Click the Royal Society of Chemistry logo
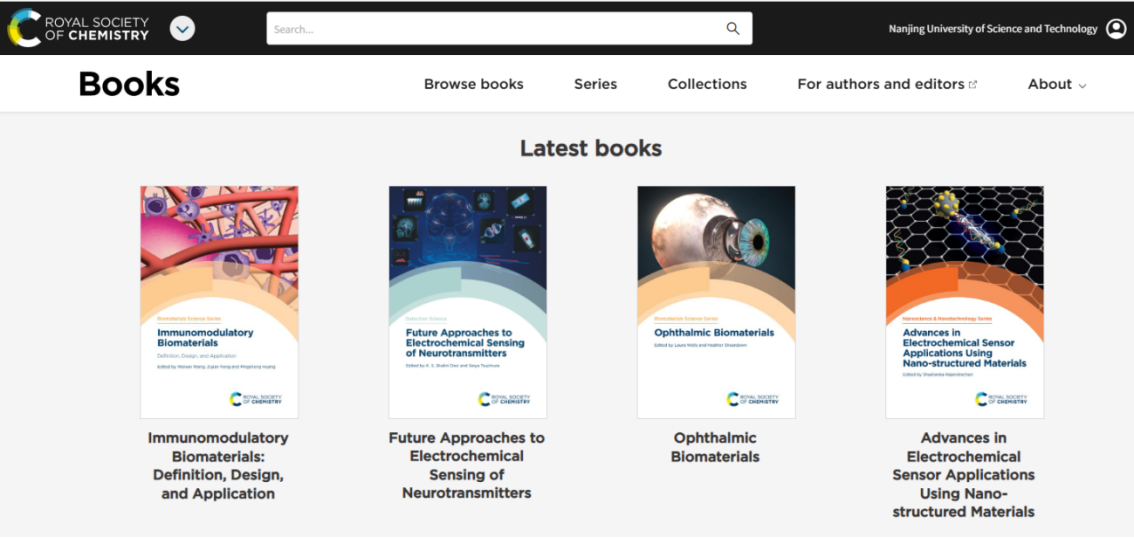This screenshot has height=538, width=1134. pos(78,28)
